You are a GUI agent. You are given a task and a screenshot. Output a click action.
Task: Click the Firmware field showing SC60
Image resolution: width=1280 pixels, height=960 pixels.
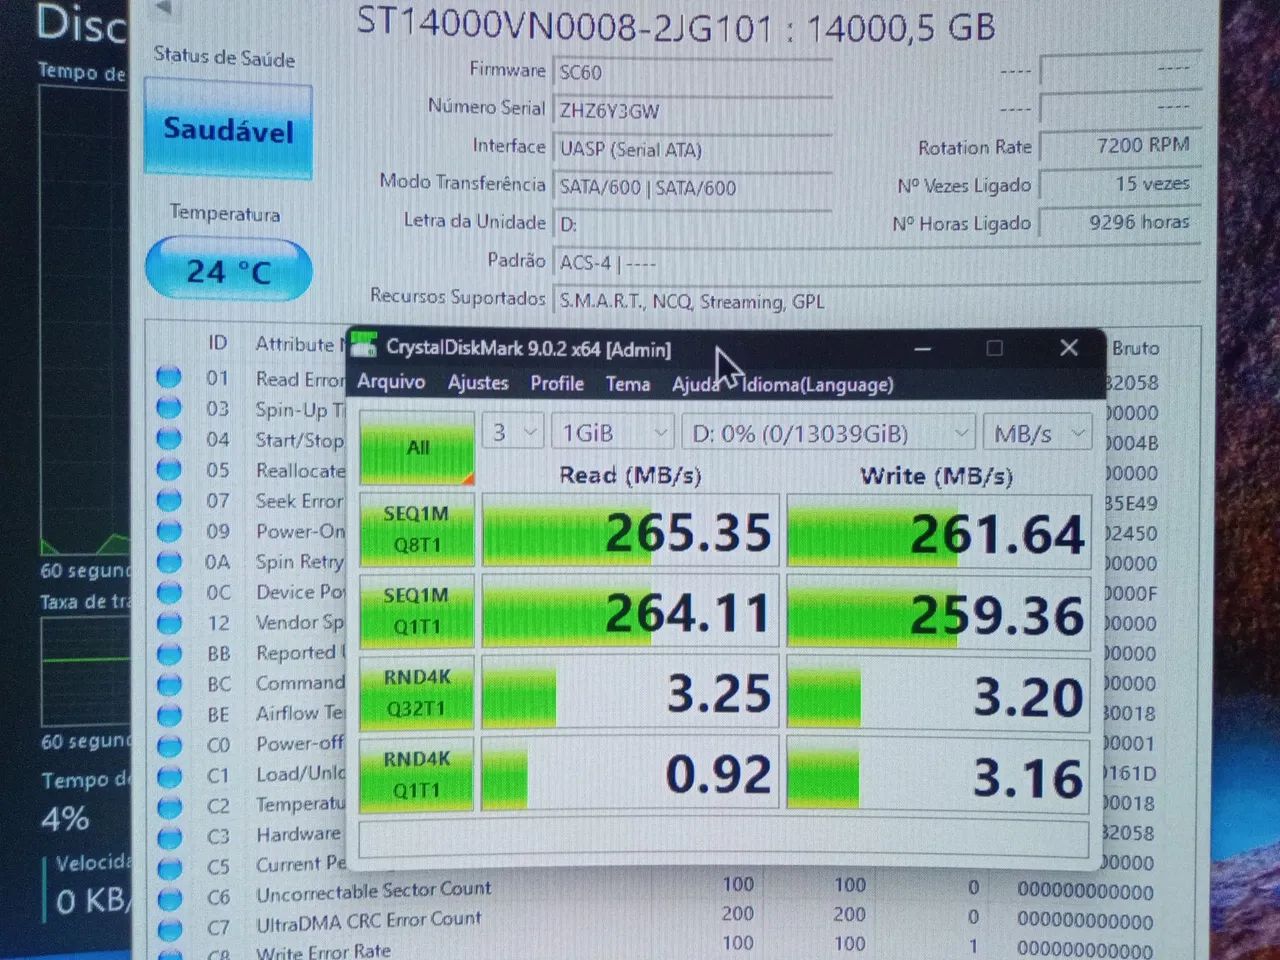tap(693, 72)
